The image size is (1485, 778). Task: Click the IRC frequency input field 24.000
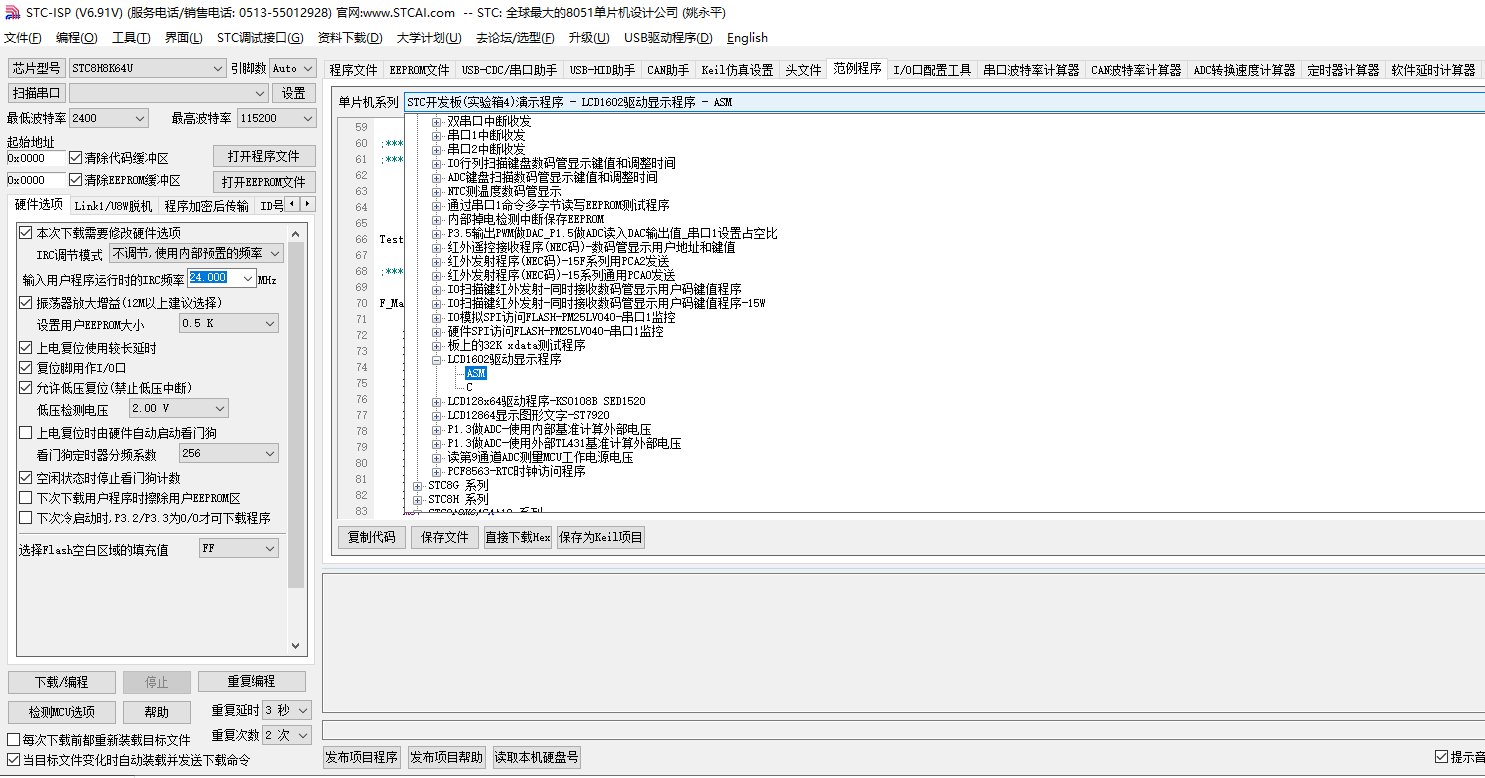(x=221, y=278)
